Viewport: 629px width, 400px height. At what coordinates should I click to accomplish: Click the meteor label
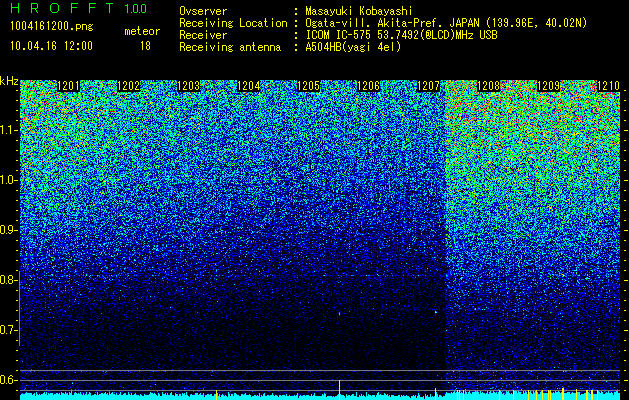tap(142, 31)
